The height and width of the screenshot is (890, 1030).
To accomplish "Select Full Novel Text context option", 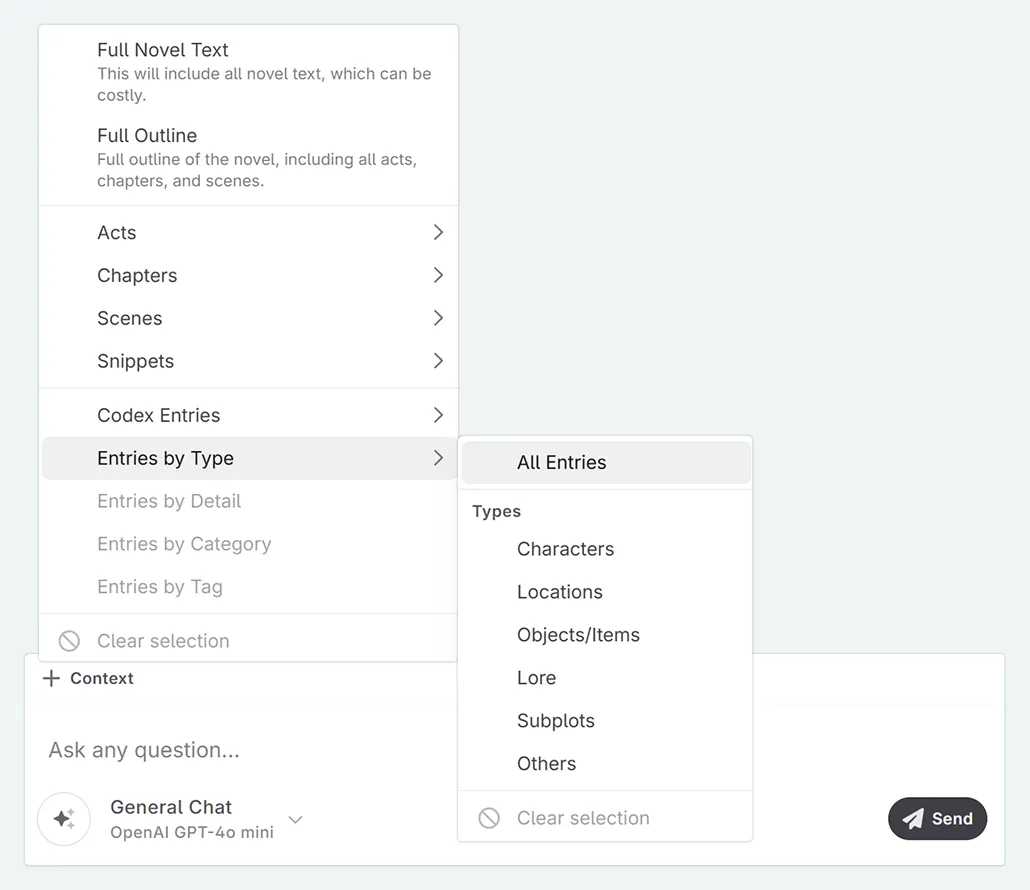I will (x=163, y=50).
